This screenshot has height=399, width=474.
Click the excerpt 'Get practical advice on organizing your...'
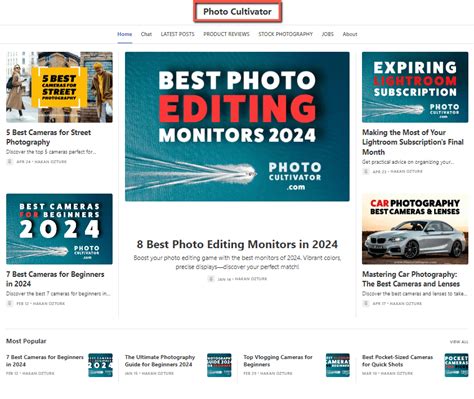coord(408,162)
